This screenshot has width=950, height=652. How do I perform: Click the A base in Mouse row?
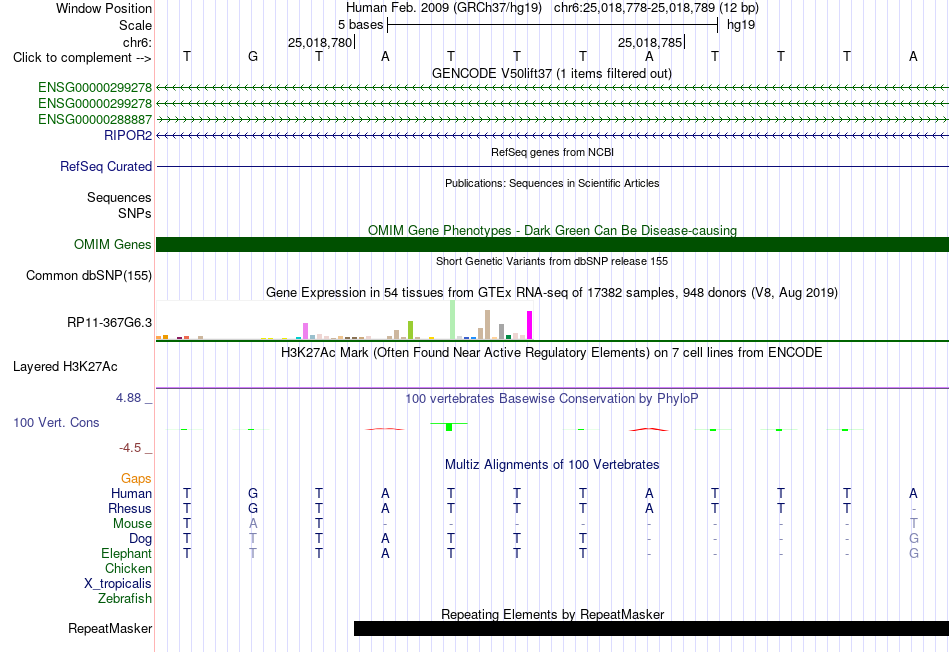(253, 524)
